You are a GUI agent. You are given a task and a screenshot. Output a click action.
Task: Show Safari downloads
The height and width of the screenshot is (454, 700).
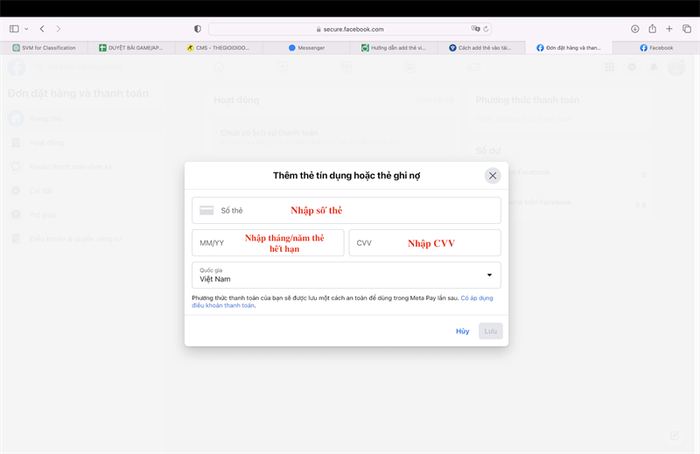[635, 29]
